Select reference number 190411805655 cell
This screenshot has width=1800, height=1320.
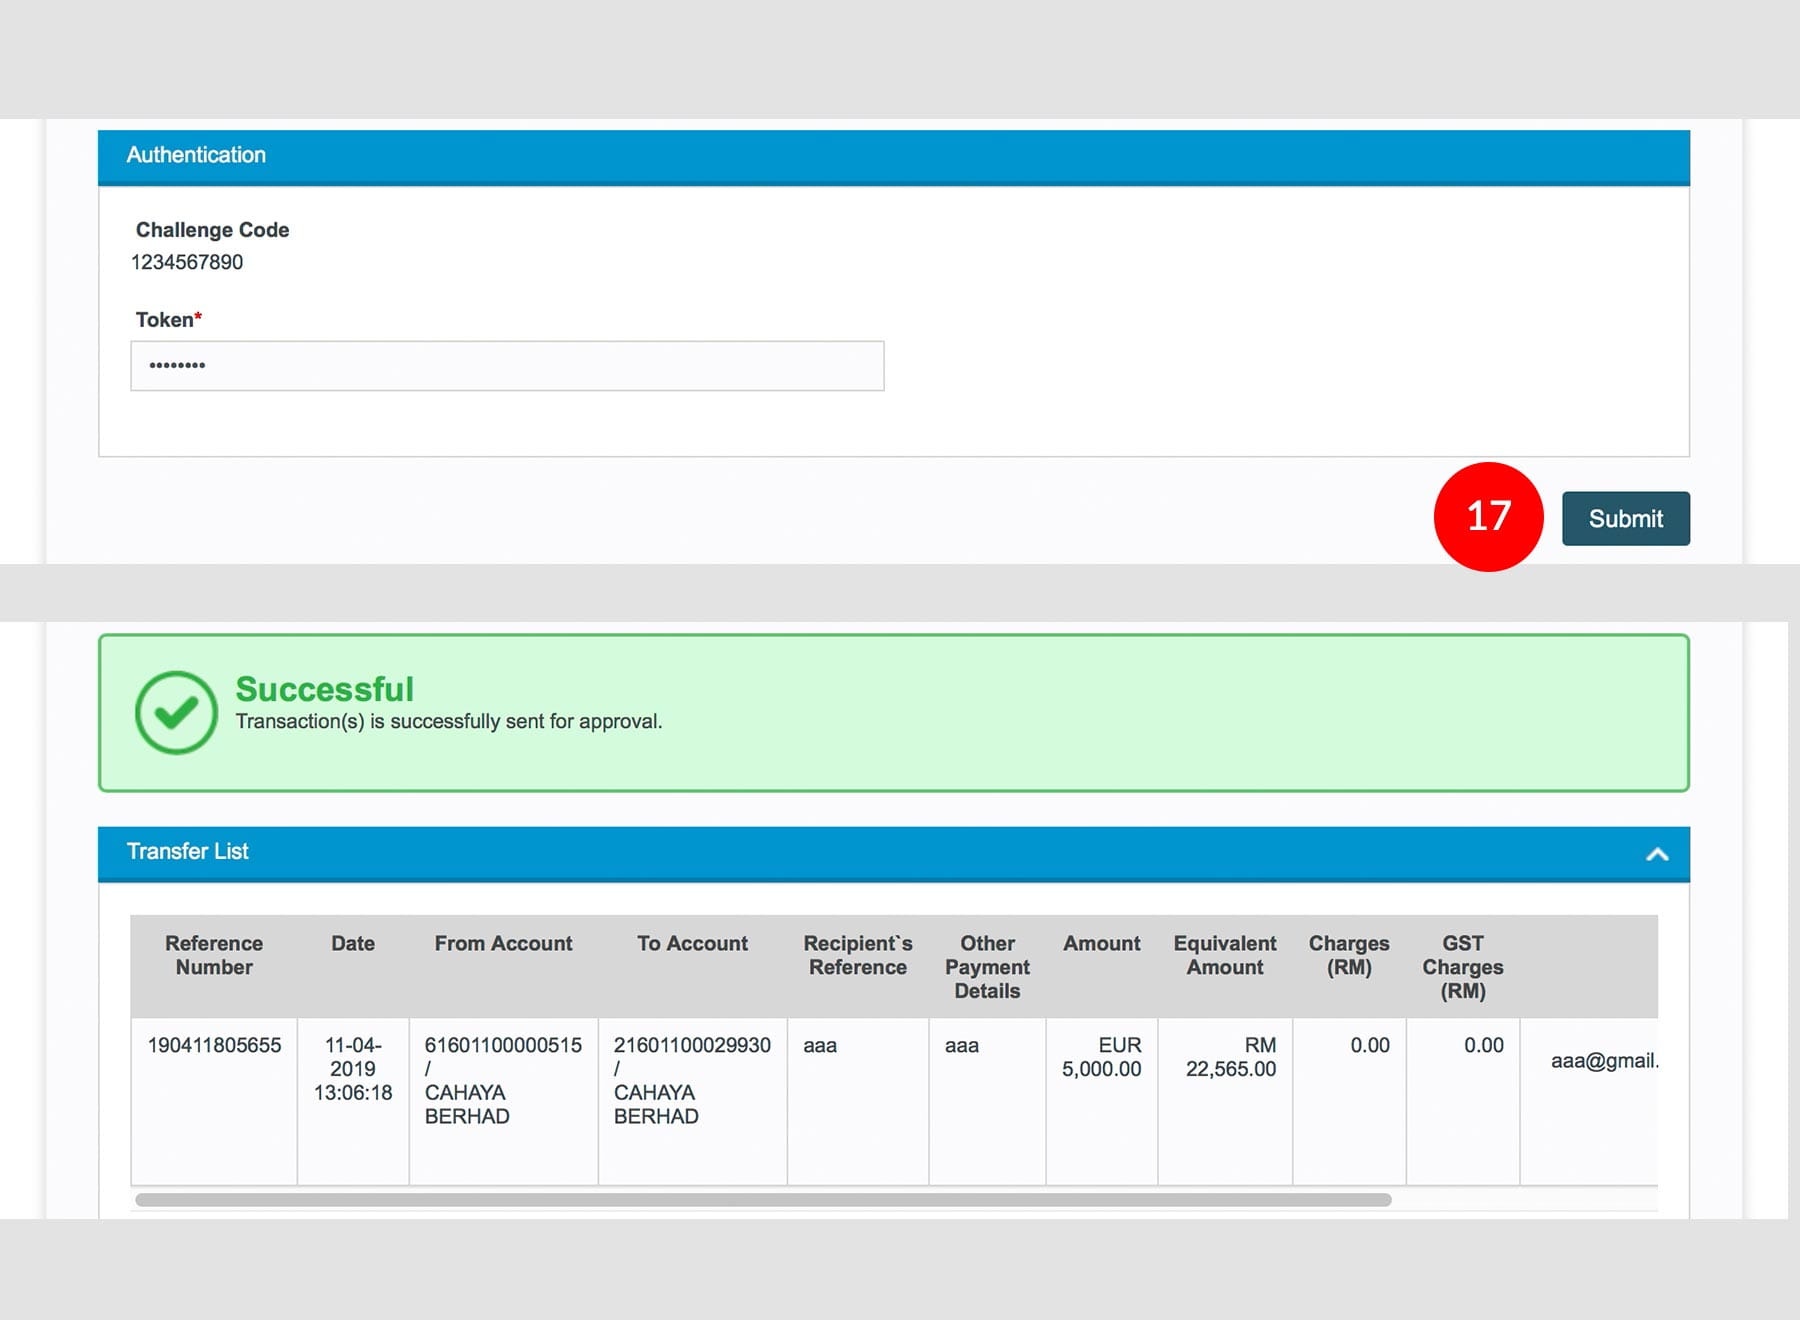214,1046
